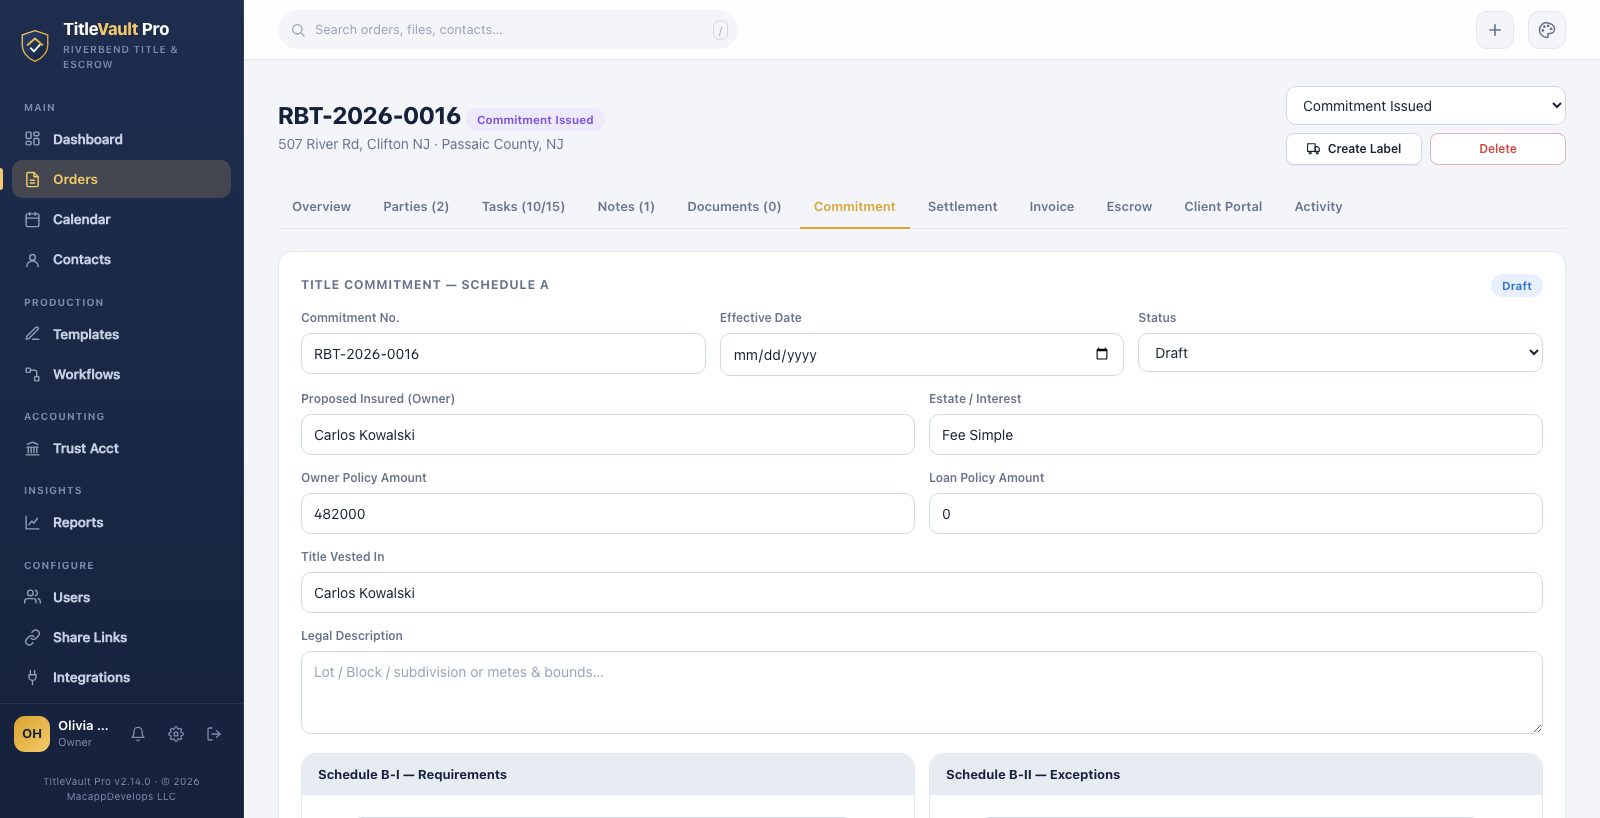Open the Effective Date calendar picker
Screen dimensions: 1600x818
click(x=1102, y=354)
